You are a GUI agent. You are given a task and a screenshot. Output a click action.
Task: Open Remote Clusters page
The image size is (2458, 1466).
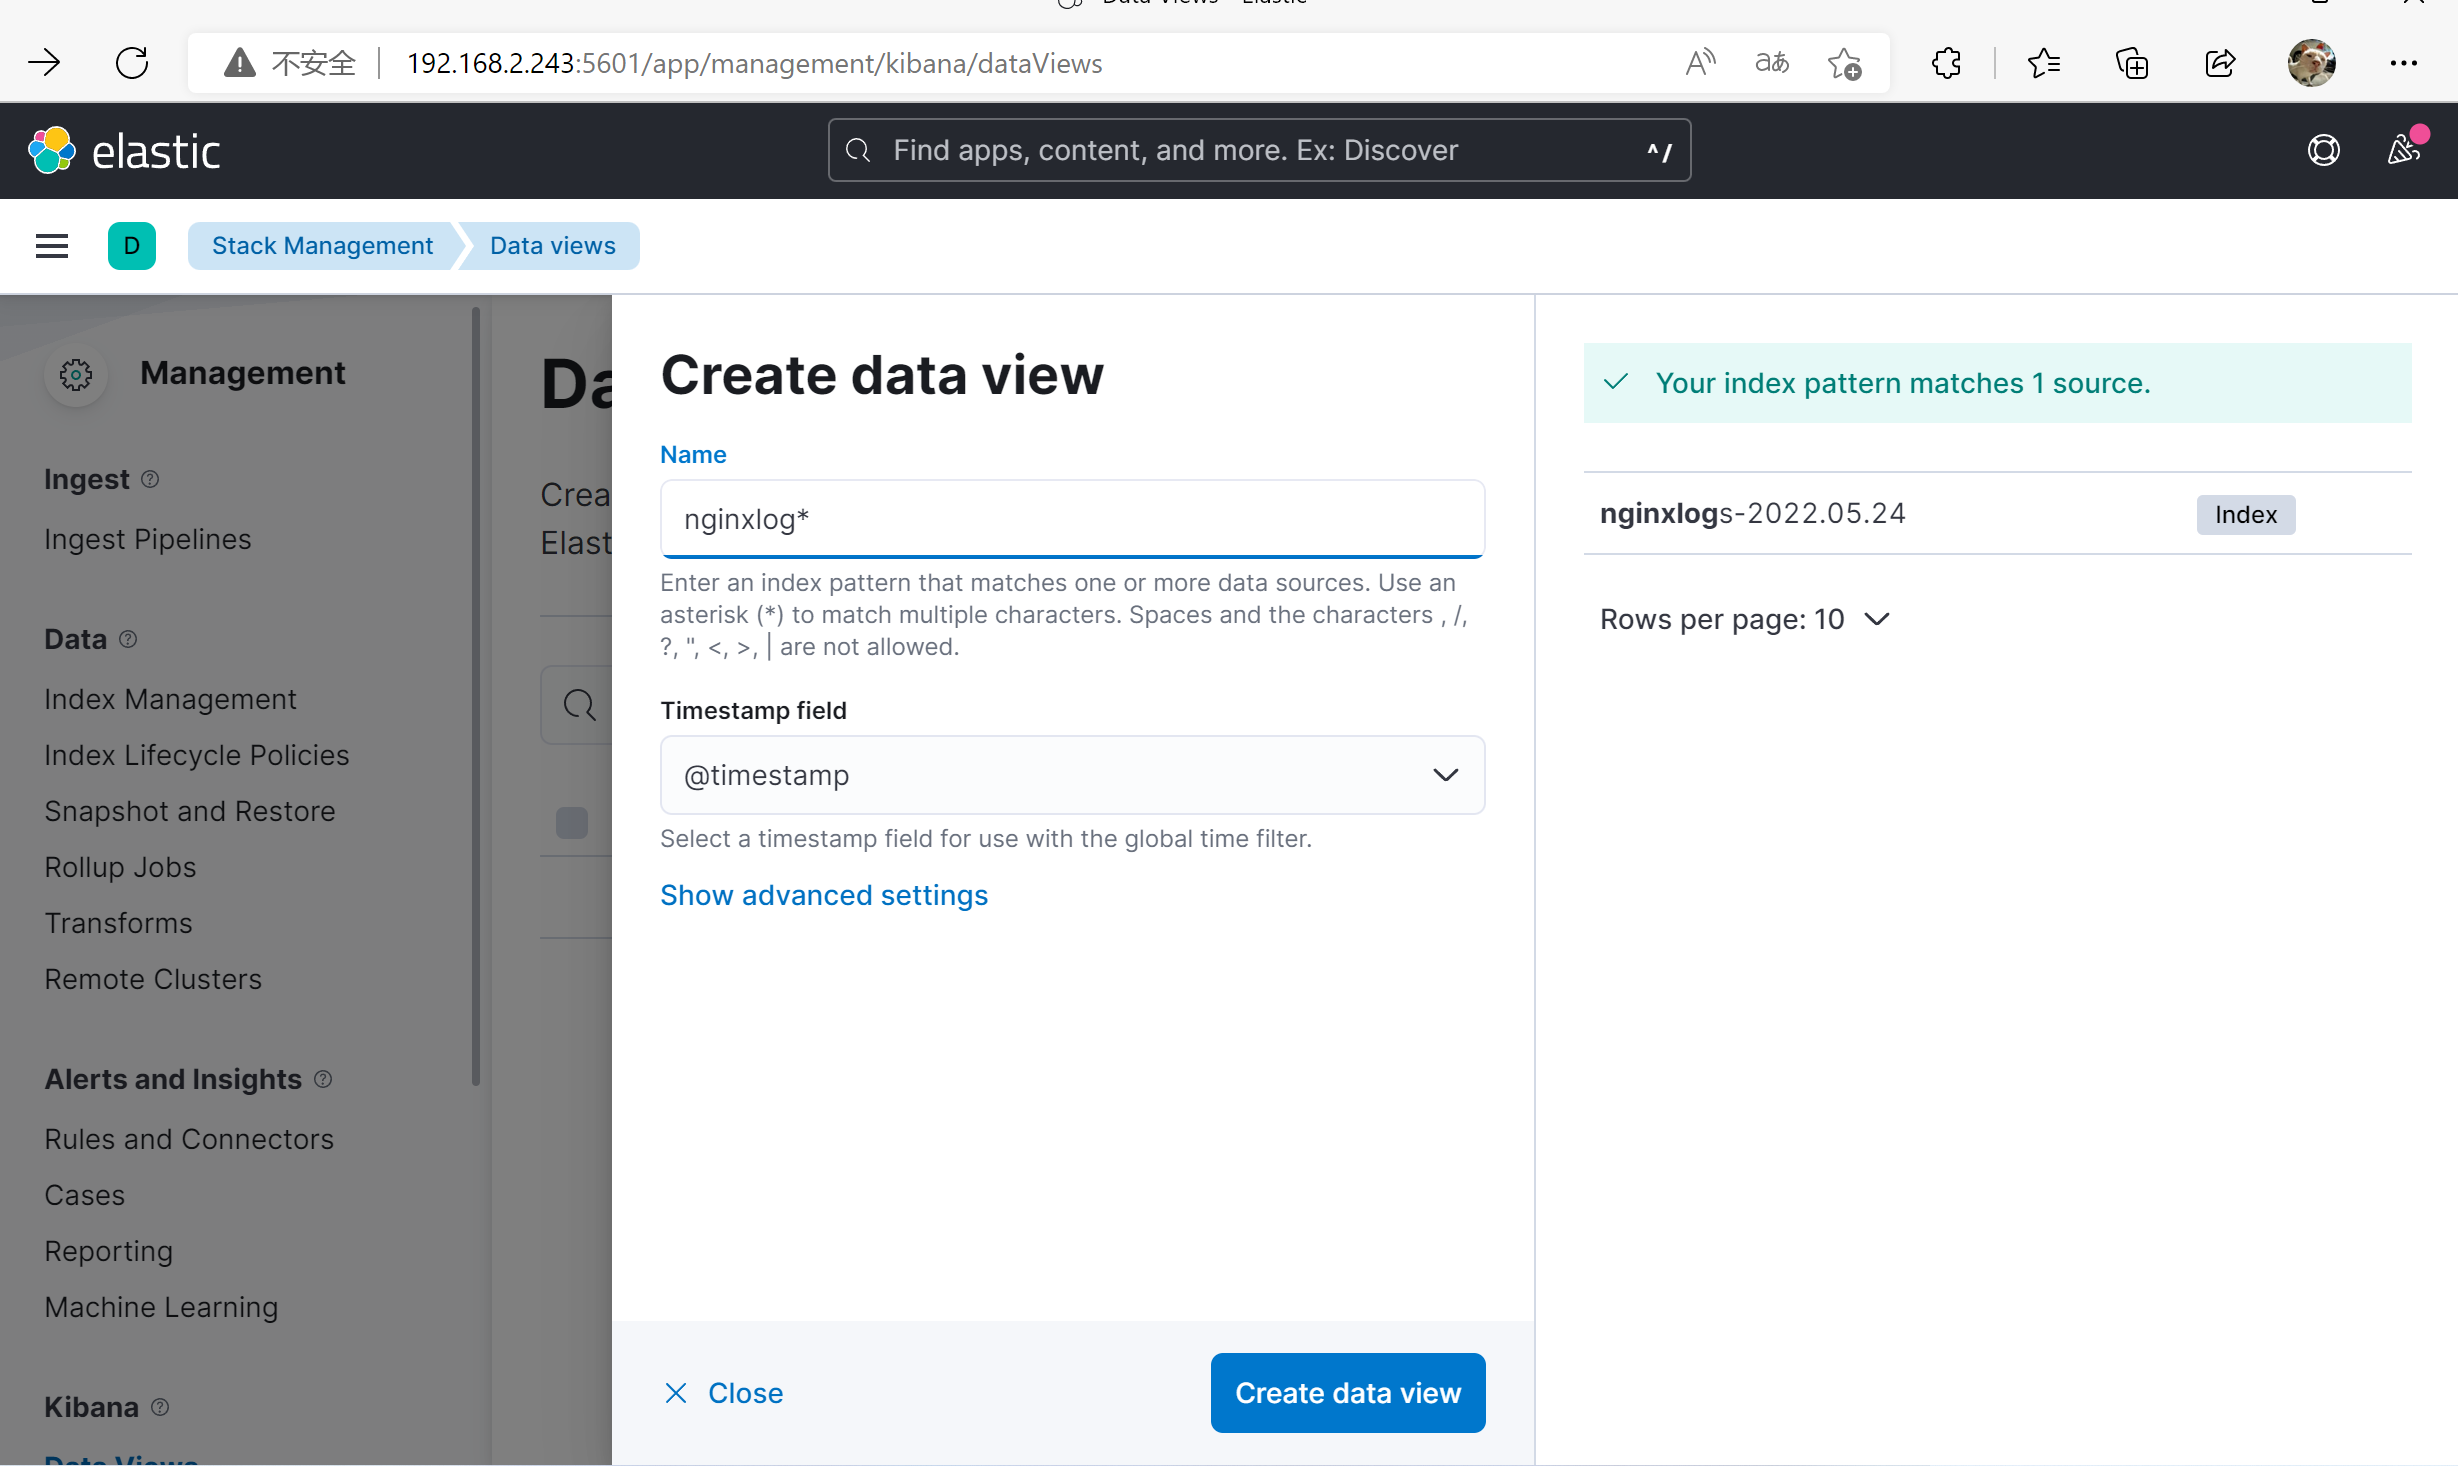pos(152,979)
